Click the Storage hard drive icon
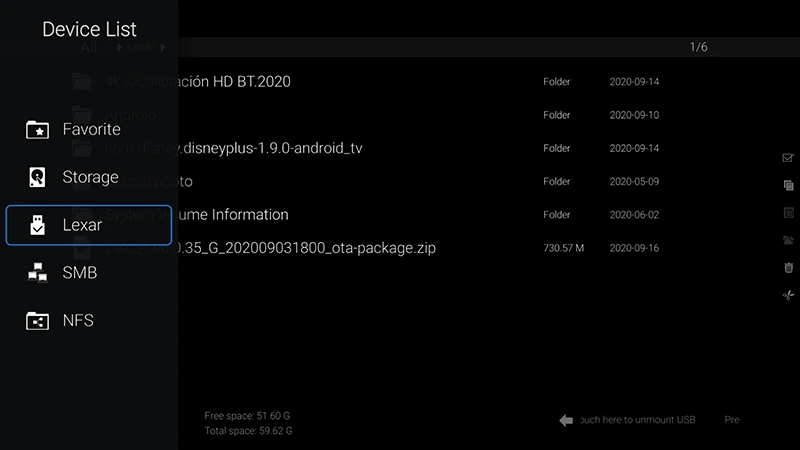The image size is (800, 450). coord(37,177)
